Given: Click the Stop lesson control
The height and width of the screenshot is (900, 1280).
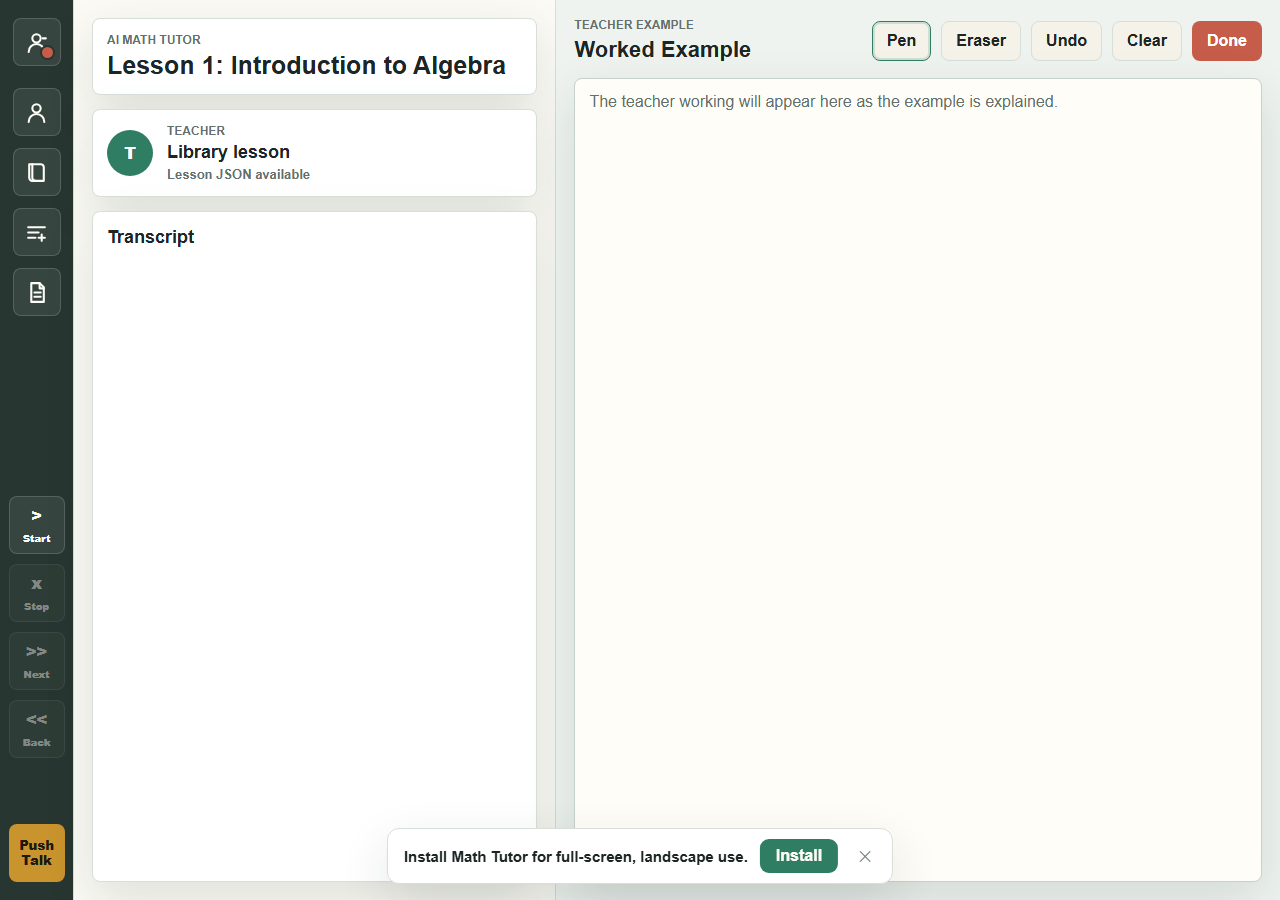Looking at the screenshot, I should pos(37,593).
